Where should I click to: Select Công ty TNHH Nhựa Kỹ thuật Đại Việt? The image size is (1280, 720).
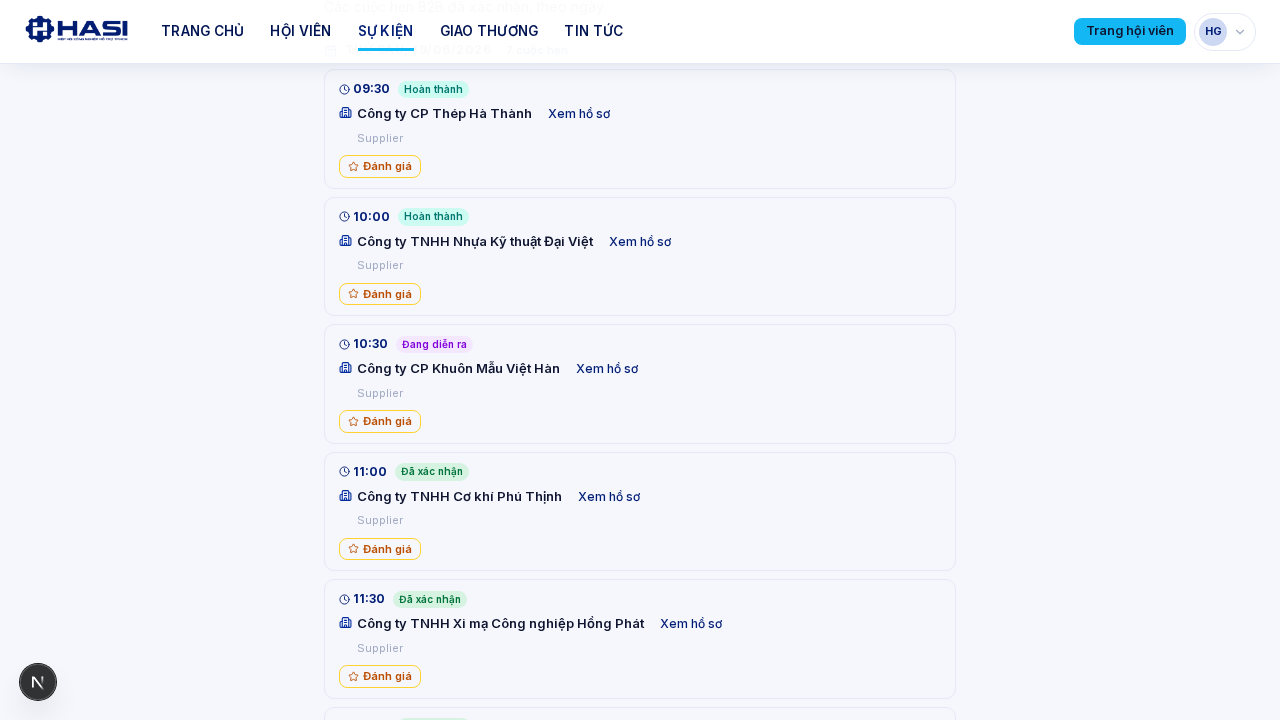point(475,242)
